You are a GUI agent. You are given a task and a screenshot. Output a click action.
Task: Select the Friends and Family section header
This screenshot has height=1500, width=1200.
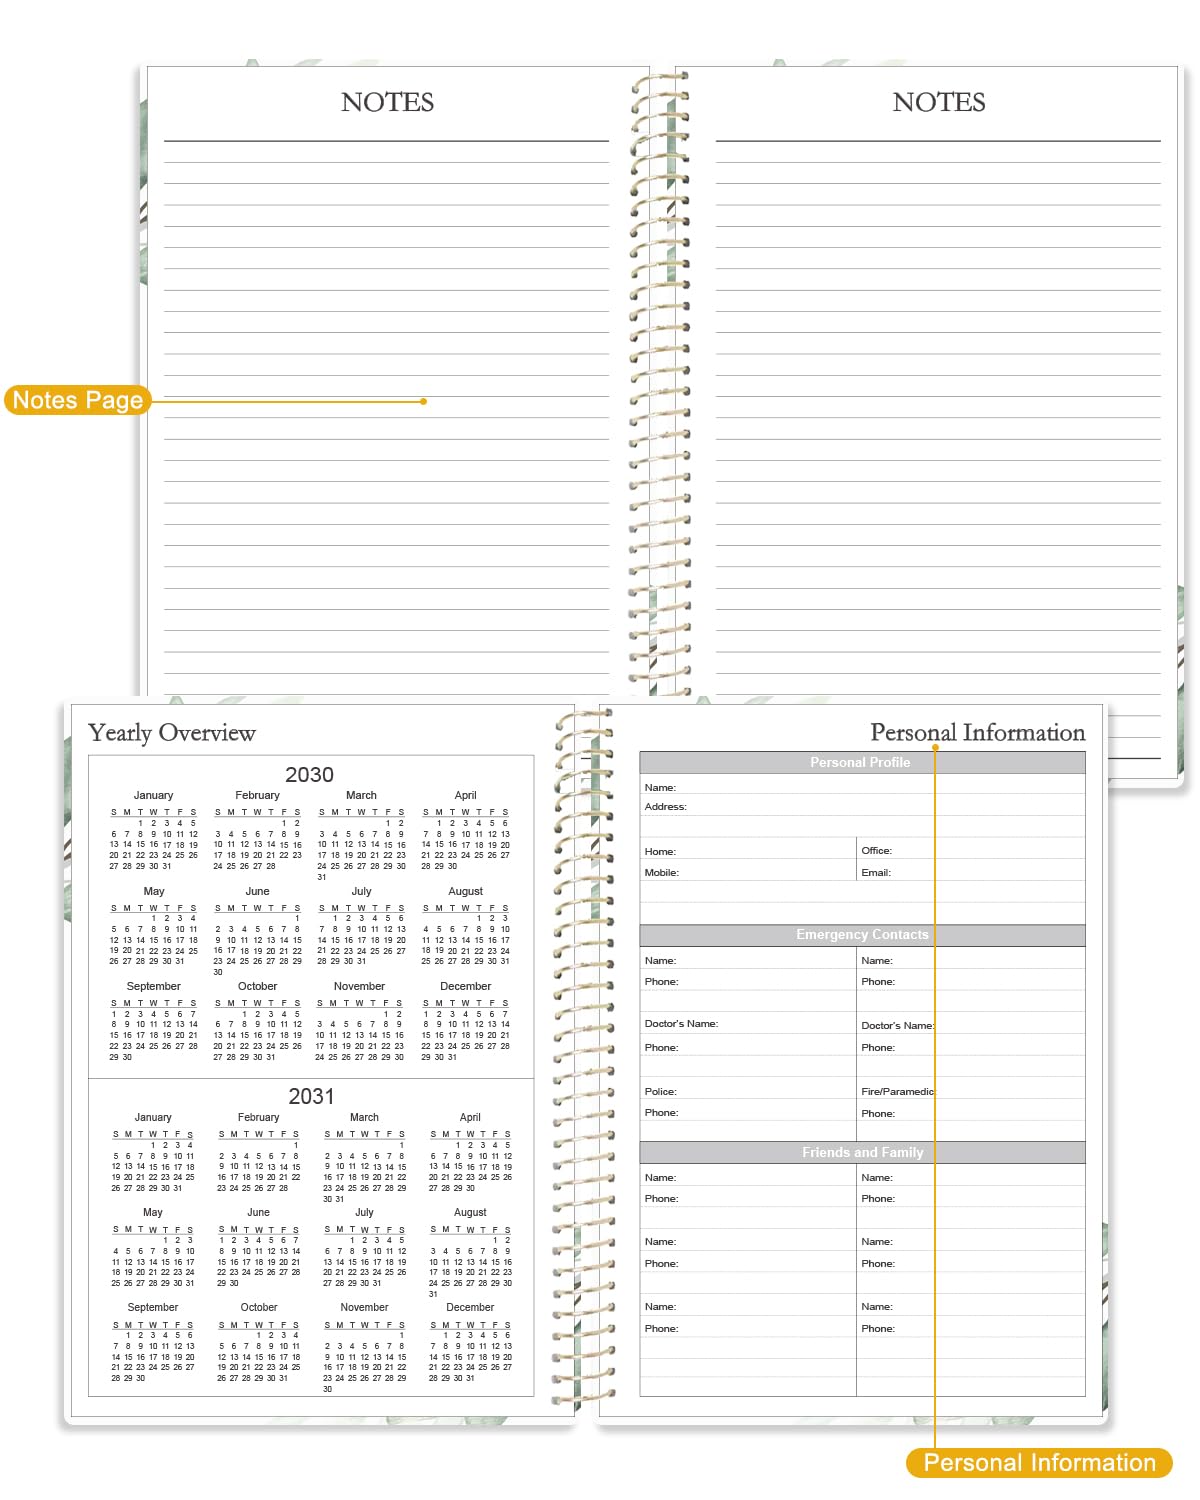862,1152
